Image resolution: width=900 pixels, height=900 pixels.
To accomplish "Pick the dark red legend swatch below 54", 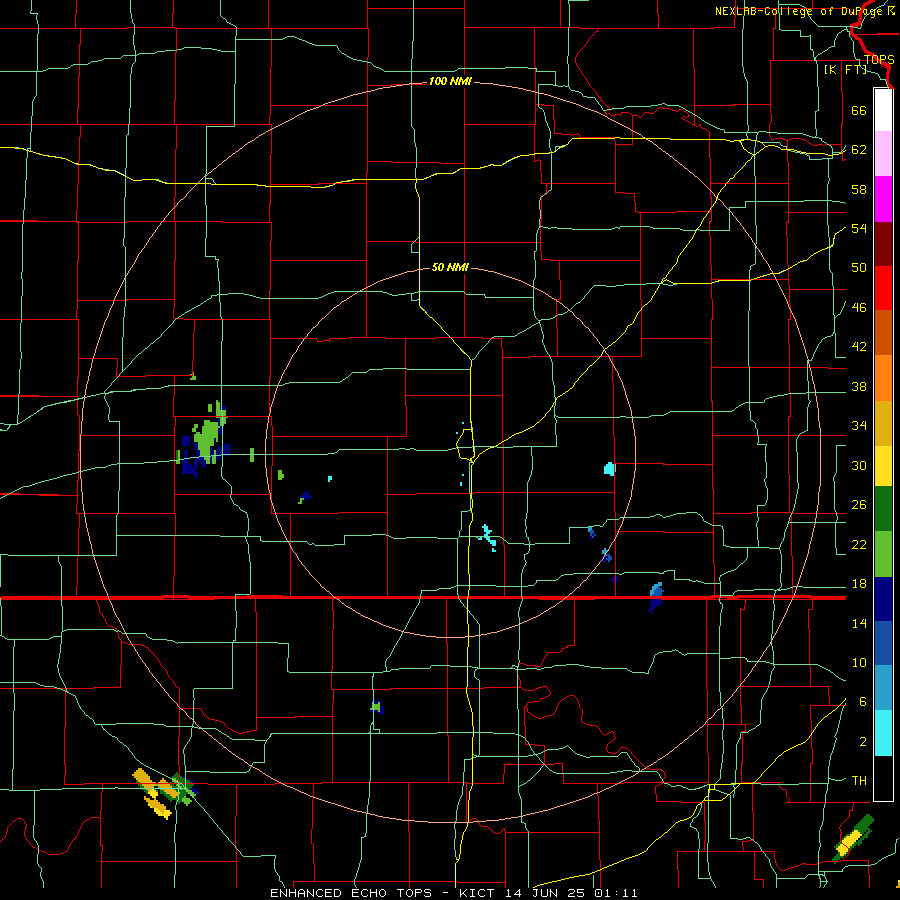I will click(883, 243).
